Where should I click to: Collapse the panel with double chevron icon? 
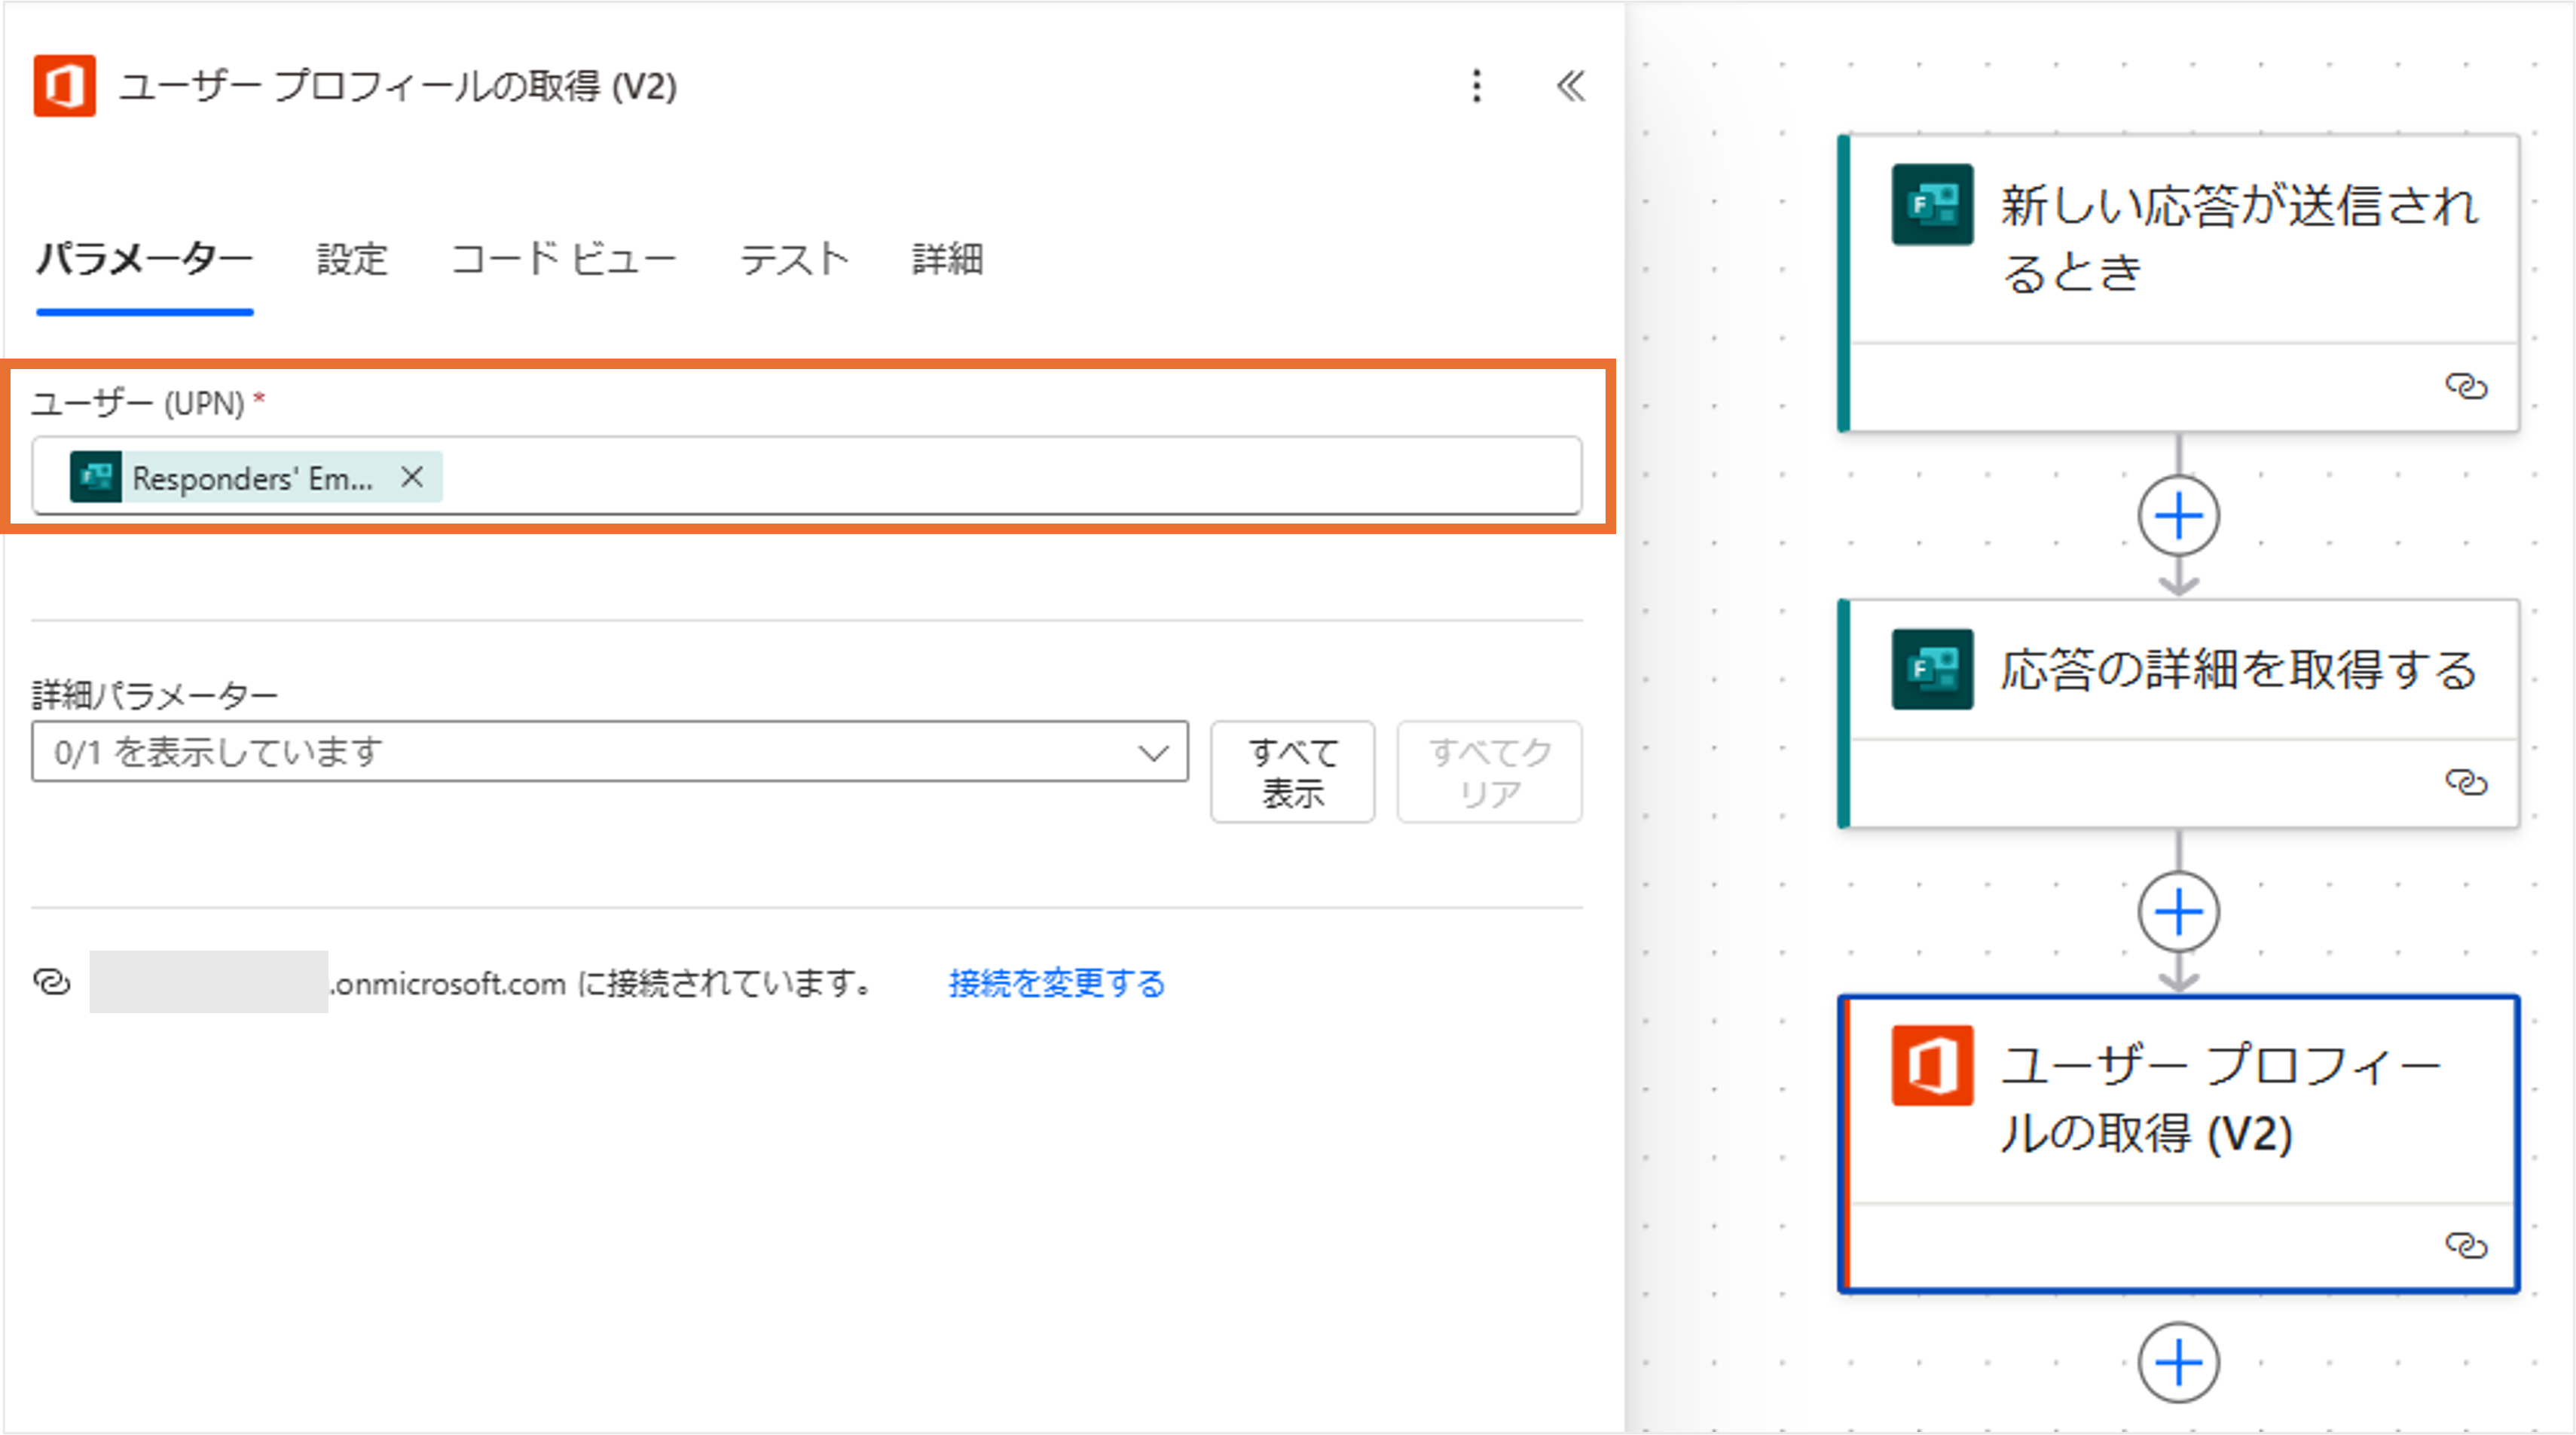(1570, 86)
